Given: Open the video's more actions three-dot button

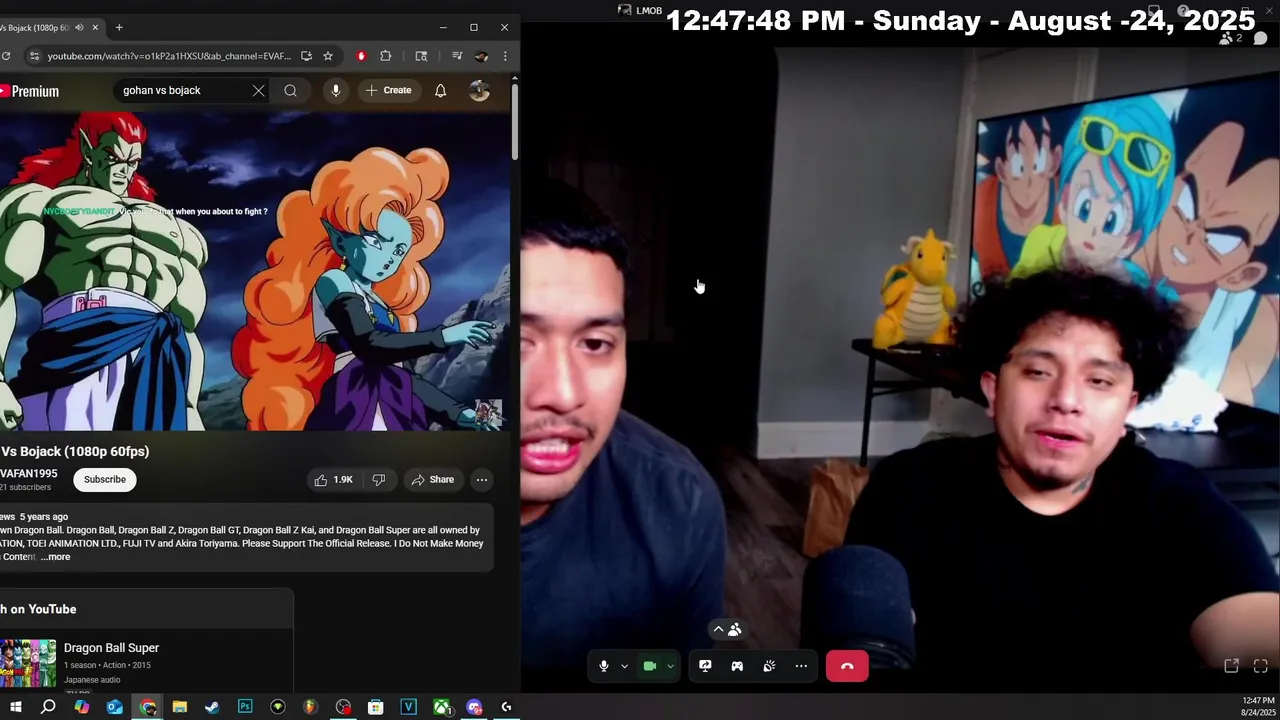Looking at the screenshot, I should (x=482, y=480).
